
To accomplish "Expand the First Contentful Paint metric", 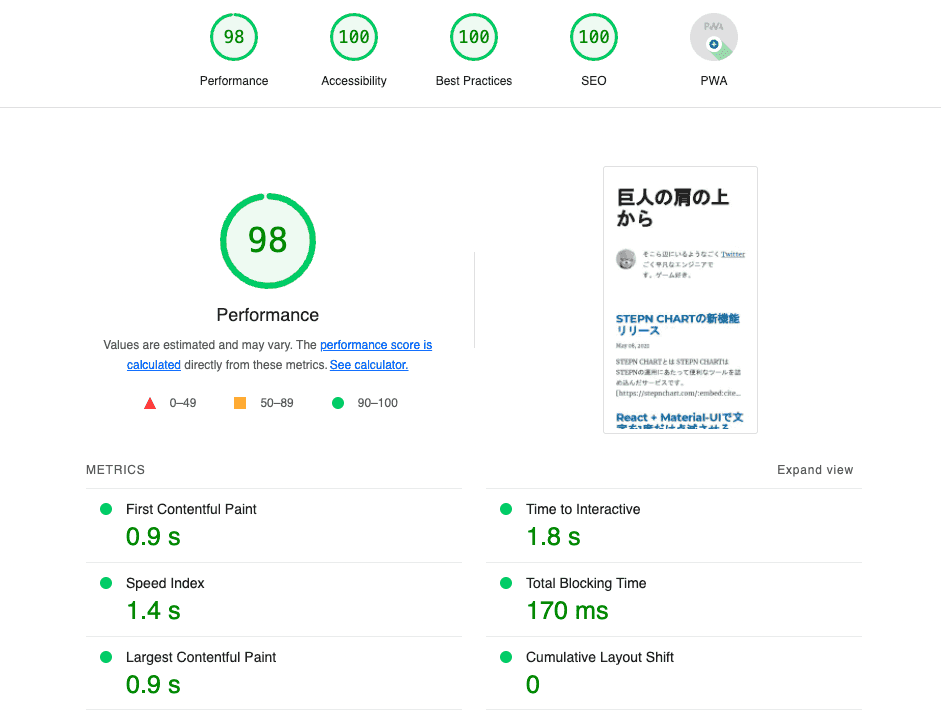I will coord(191,509).
